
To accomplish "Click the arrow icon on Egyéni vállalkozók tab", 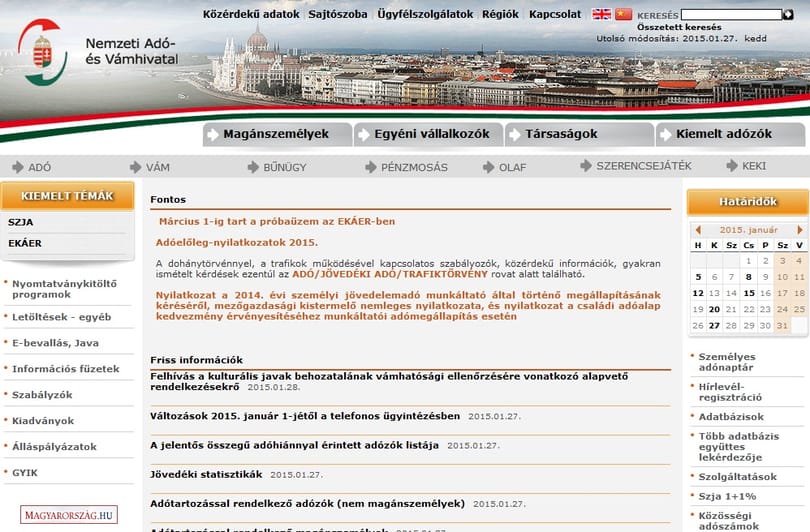I will (x=364, y=135).
